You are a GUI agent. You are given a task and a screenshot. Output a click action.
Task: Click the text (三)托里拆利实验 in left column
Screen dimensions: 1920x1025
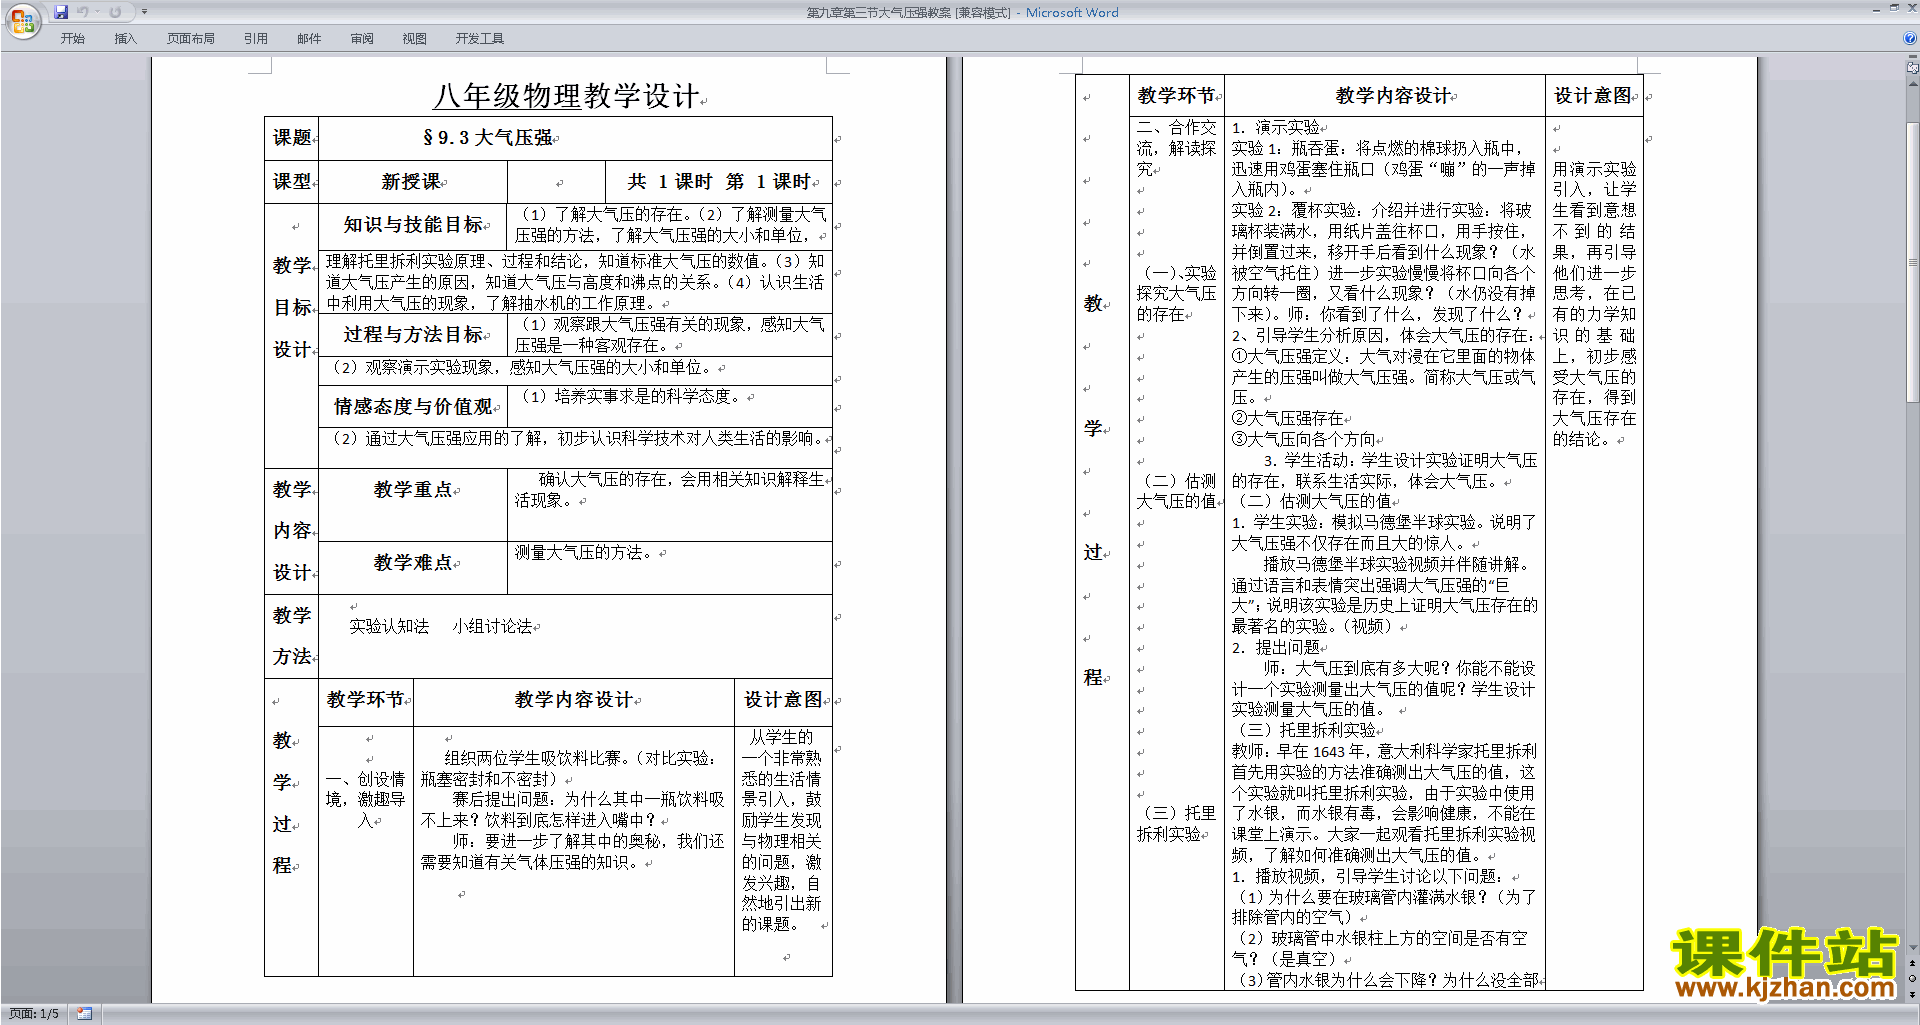click(x=1176, y=824)
